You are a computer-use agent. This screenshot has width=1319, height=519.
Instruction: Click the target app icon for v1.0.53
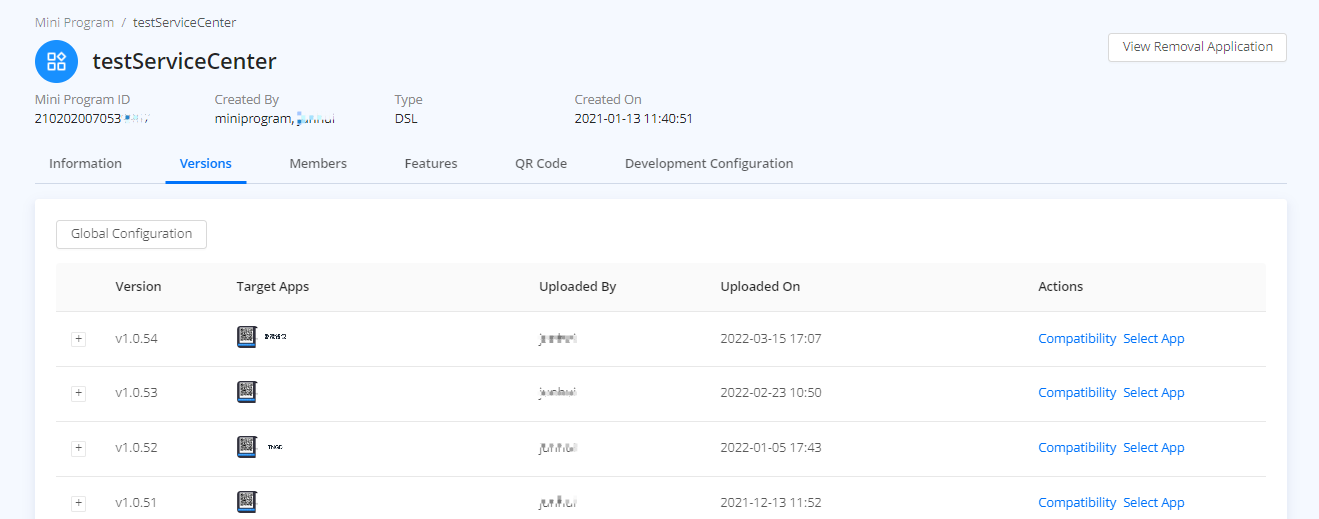tap(247, 392)
